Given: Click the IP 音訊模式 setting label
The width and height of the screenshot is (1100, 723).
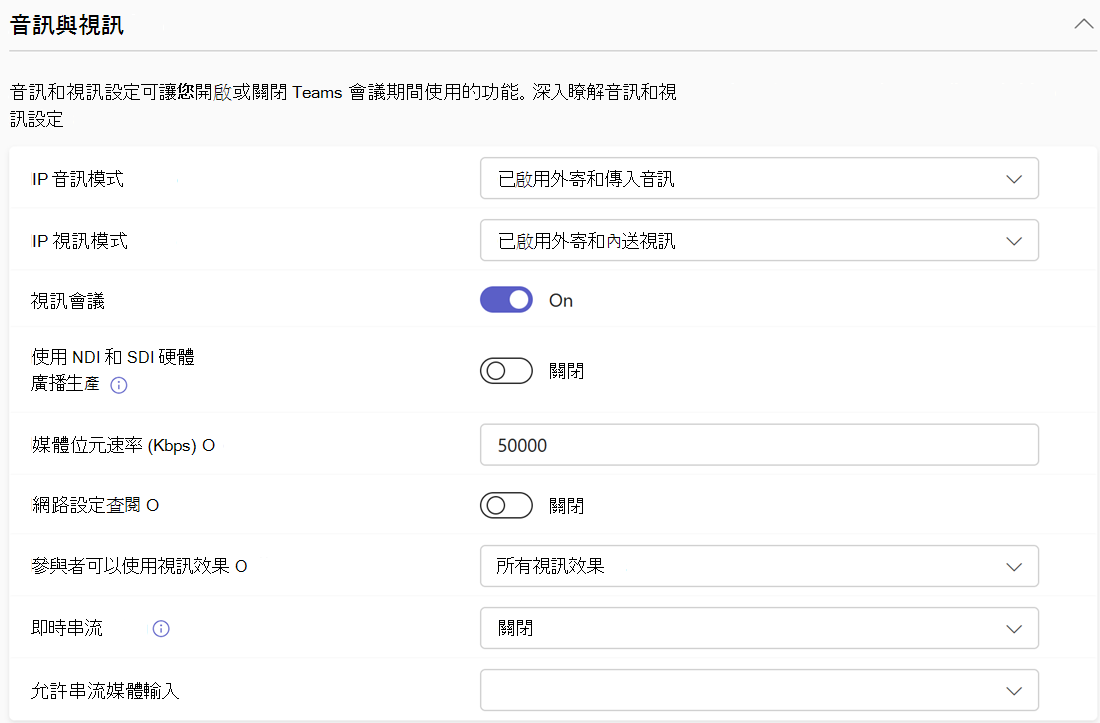Looking at the screenshot, I should pyautogui.click(x=78, y=180).
